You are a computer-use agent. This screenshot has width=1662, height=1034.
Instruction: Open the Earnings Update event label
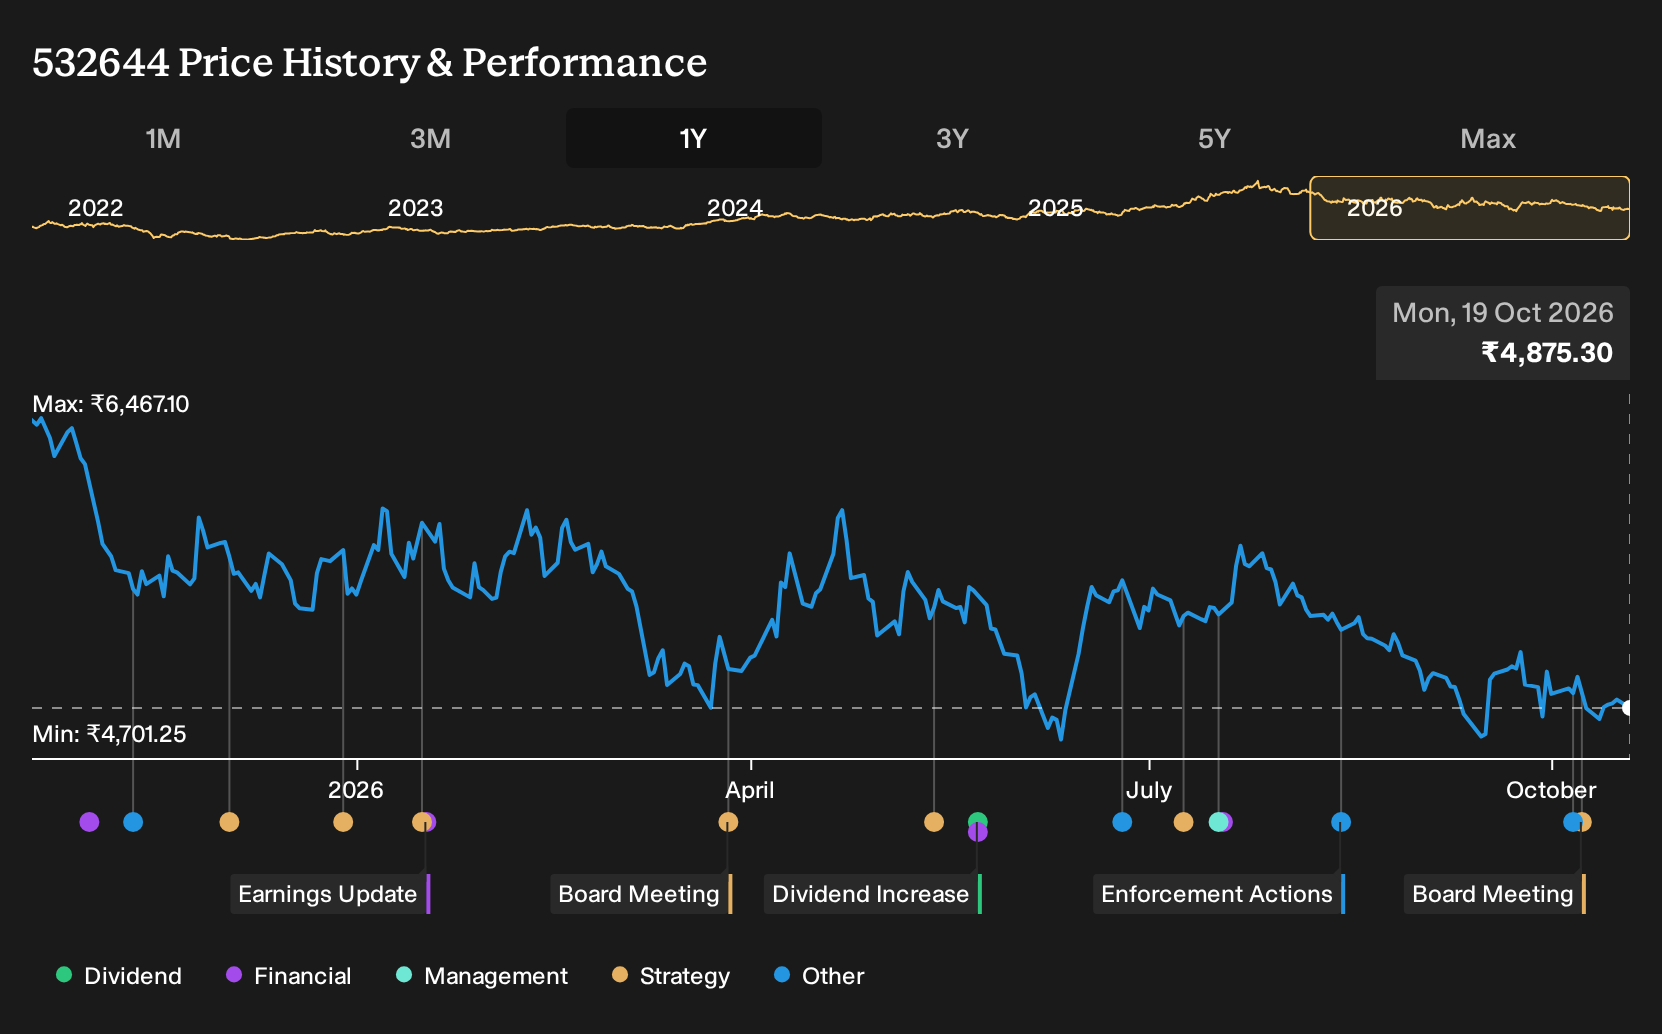coord(330,894)
